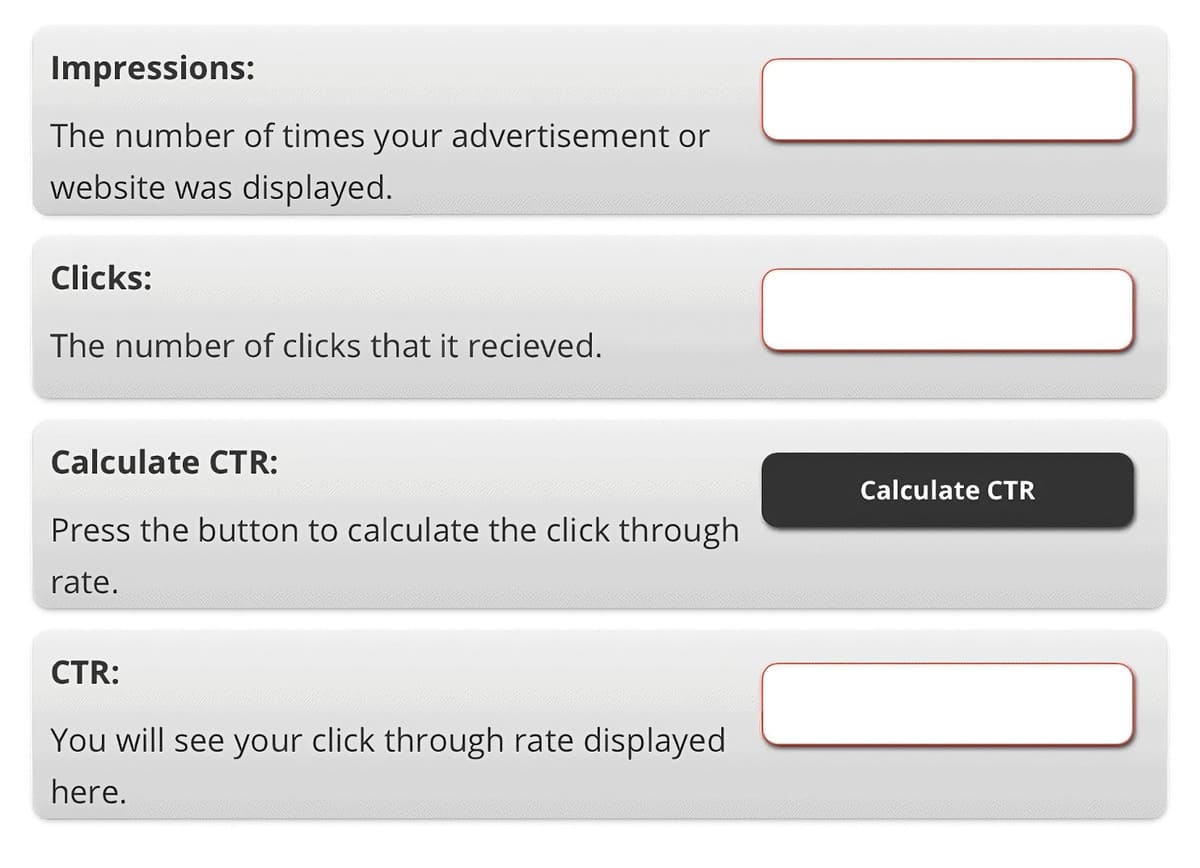Image resolution: width=1200 pixels, height=868 pixels.
Task: Click the word "rate." ending the Calculate CTR description
Action: [x=84, y=582]
